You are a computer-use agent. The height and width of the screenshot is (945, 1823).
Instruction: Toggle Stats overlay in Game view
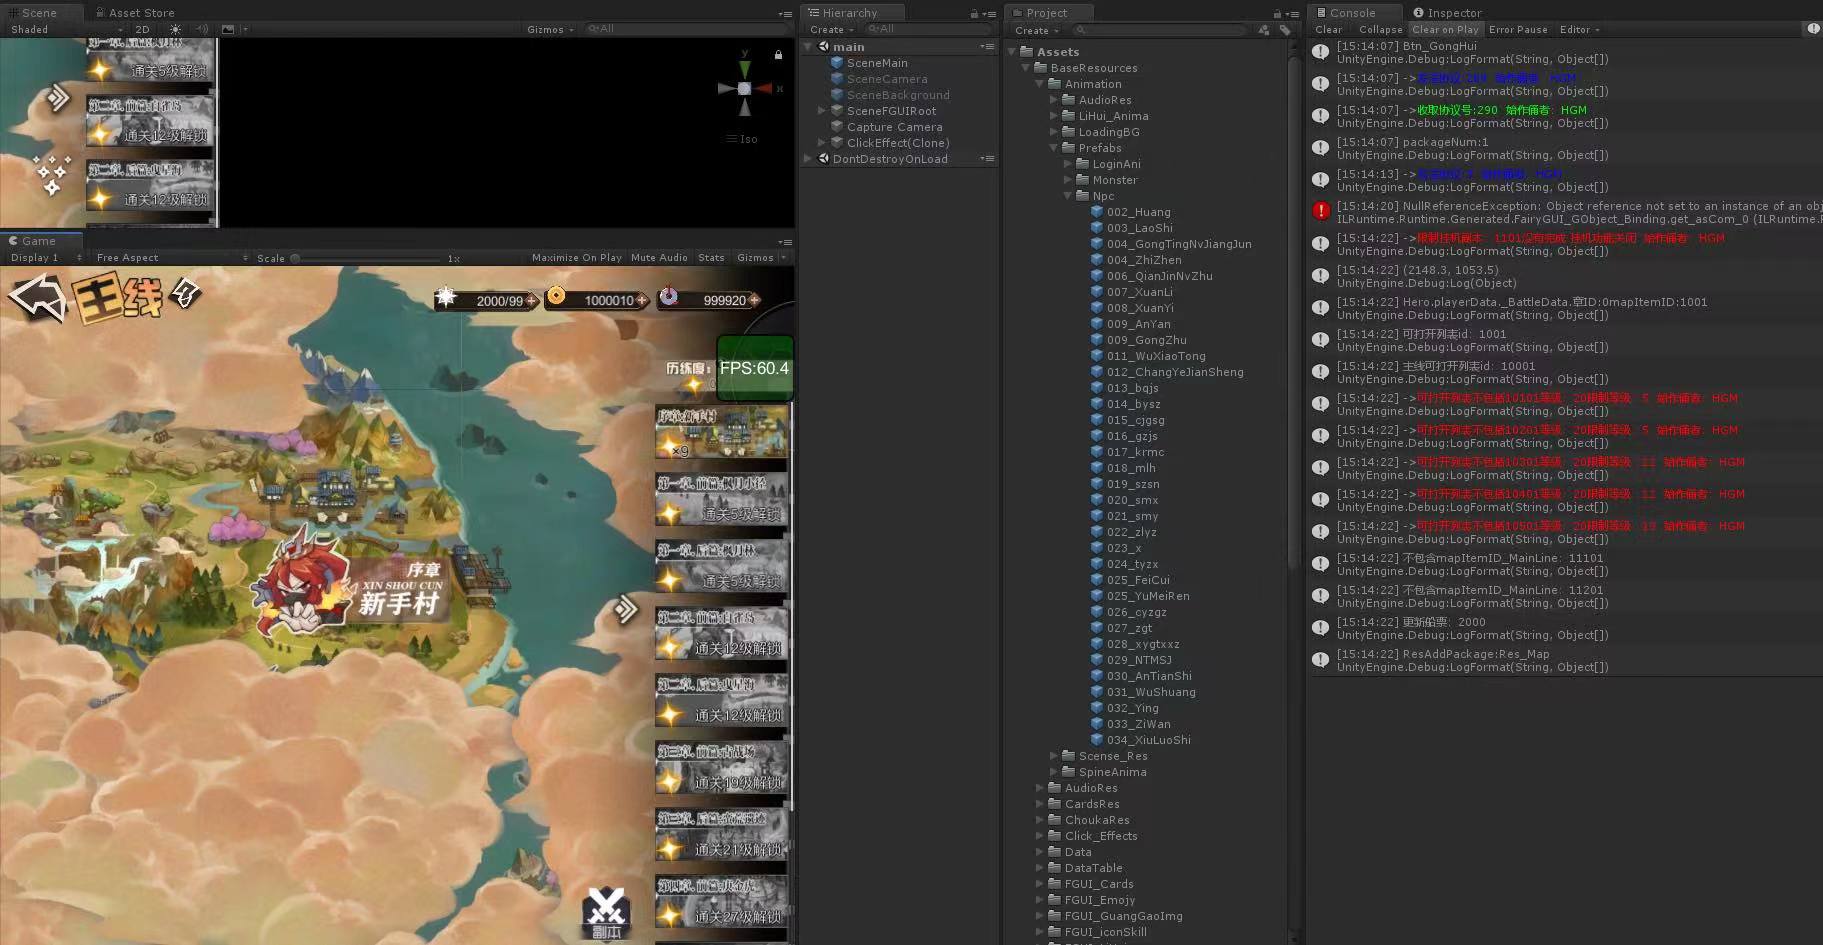[711, 258]
